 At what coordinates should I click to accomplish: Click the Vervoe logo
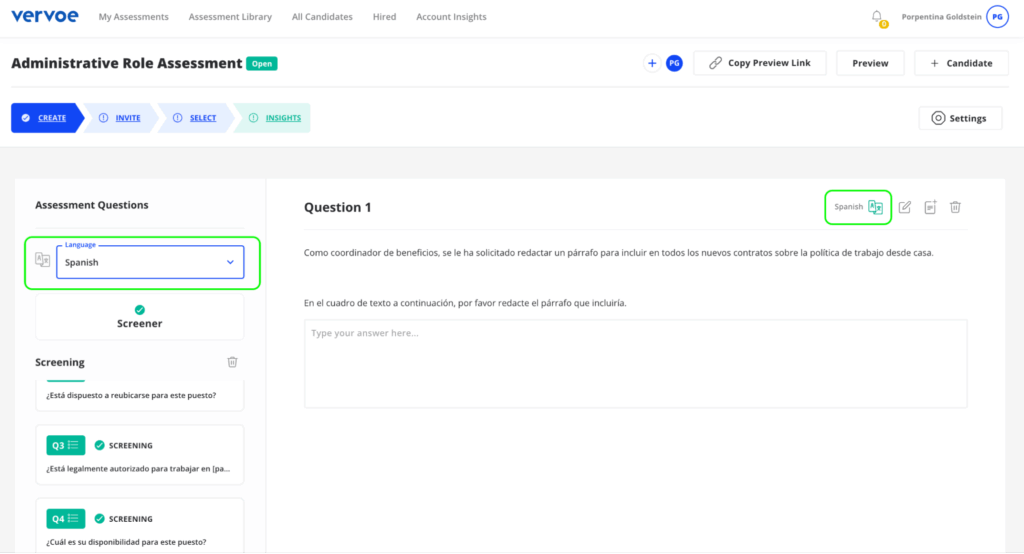[x=44, y=17]
